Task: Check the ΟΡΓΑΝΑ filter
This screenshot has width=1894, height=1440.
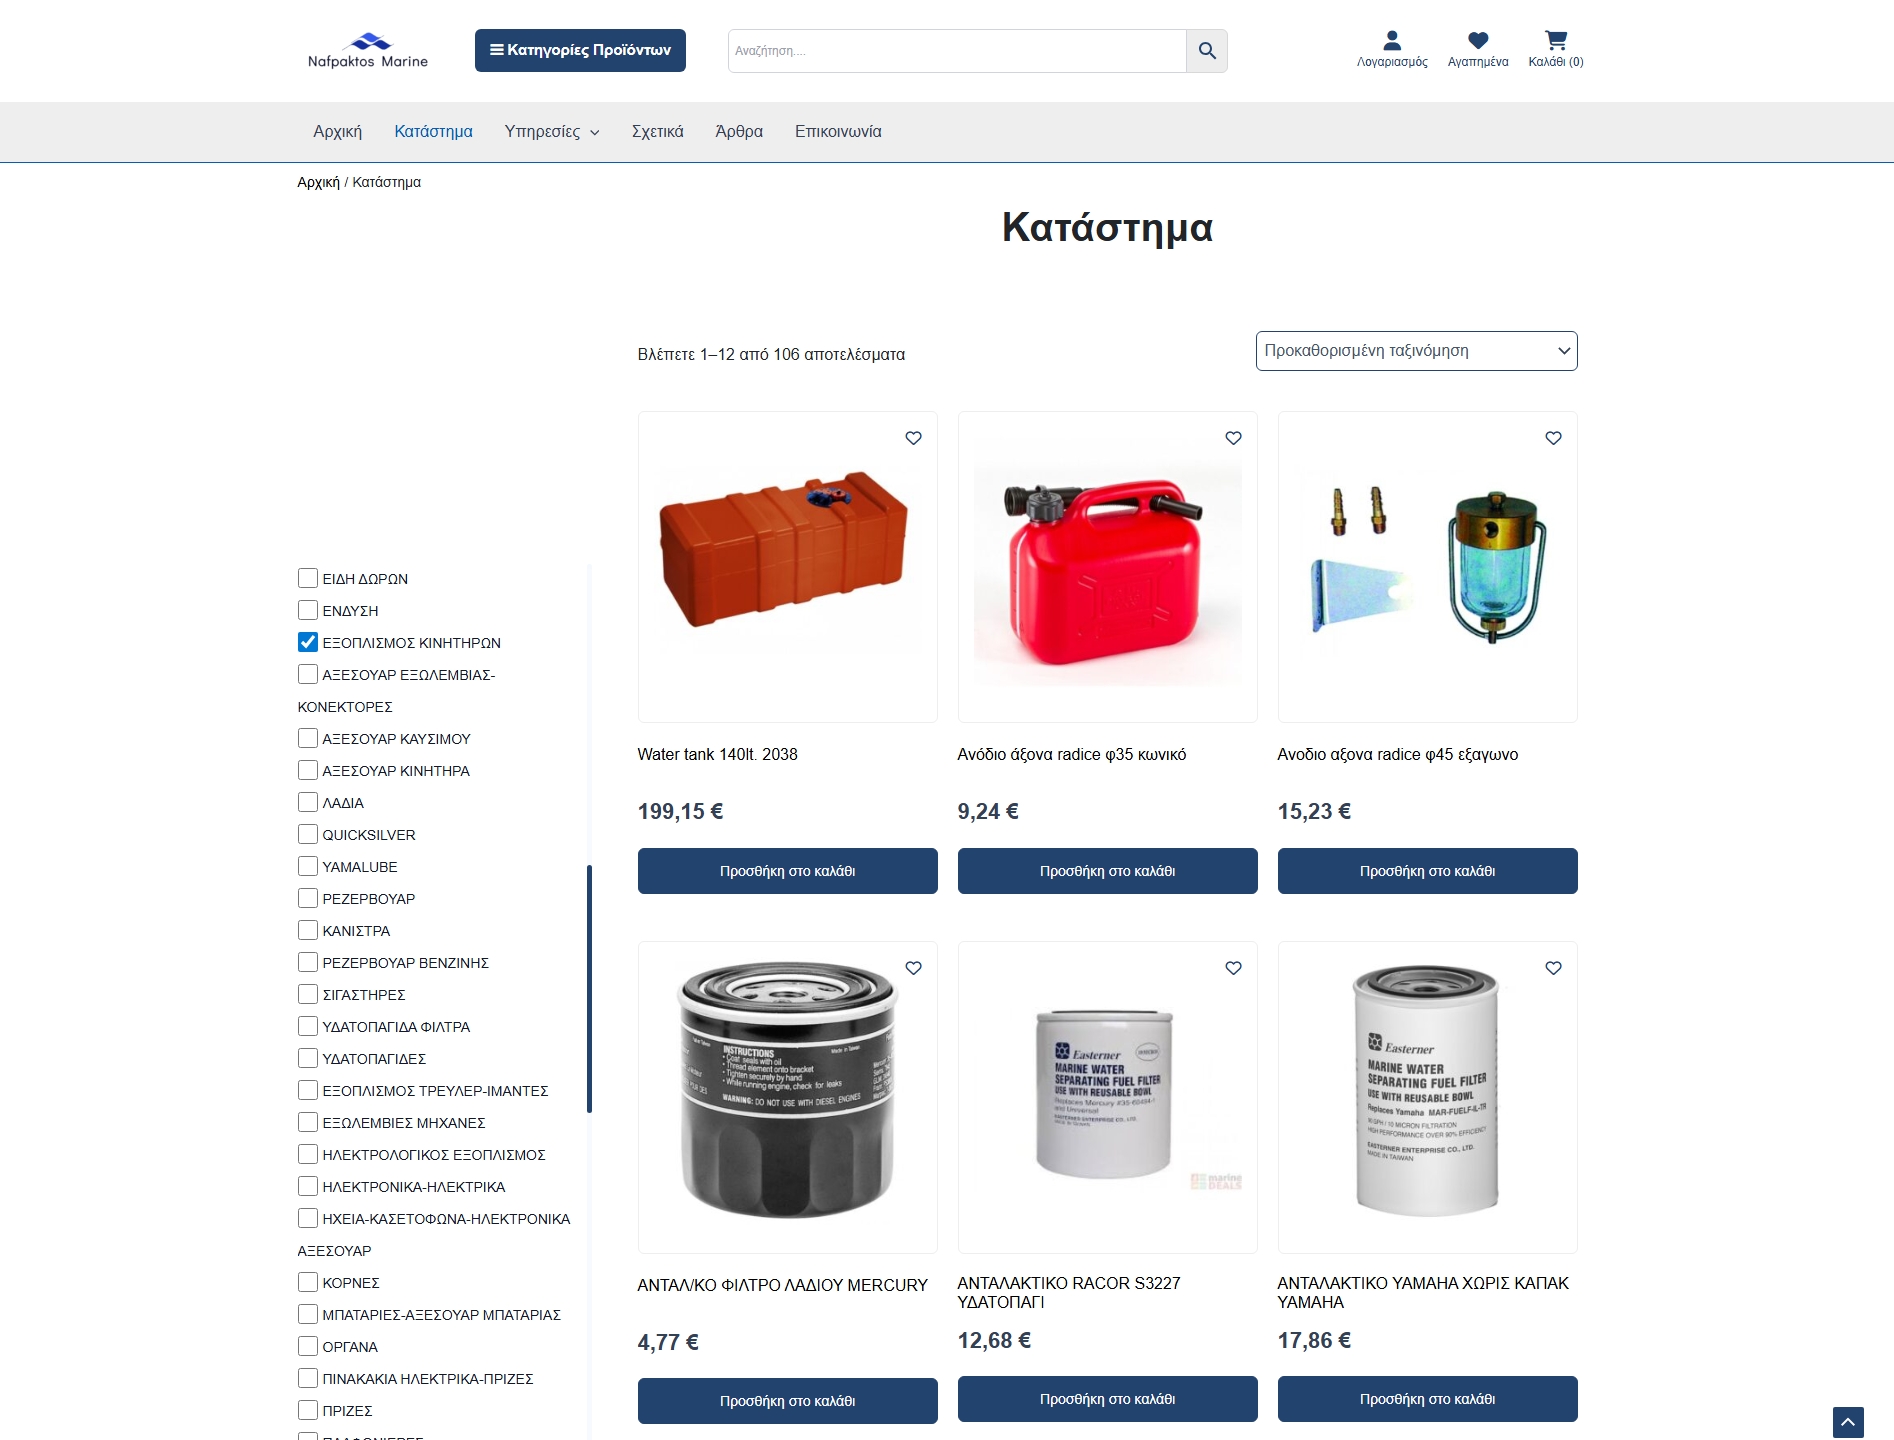Action: pos(308,1346)
